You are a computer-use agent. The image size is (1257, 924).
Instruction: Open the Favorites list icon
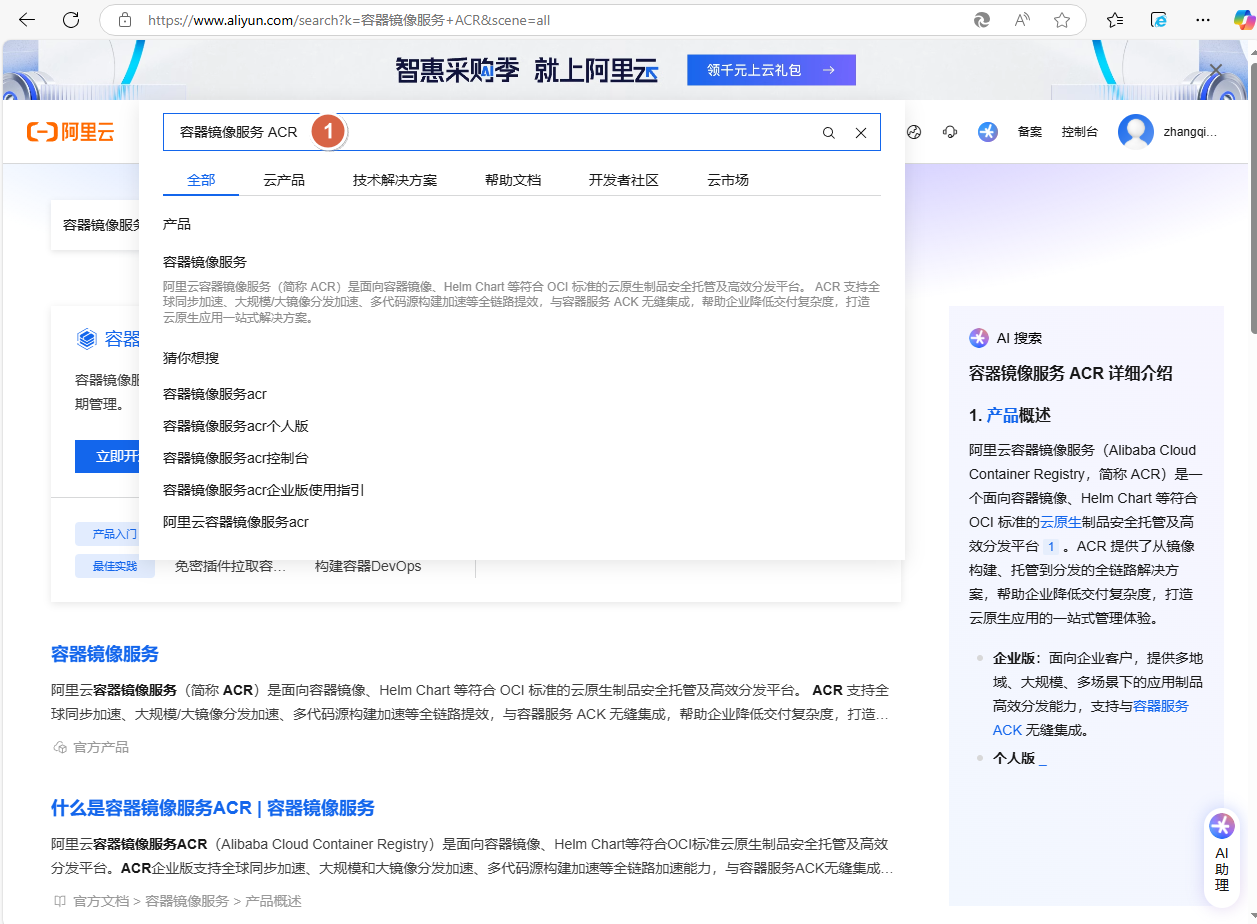[x=1115, y=20]
